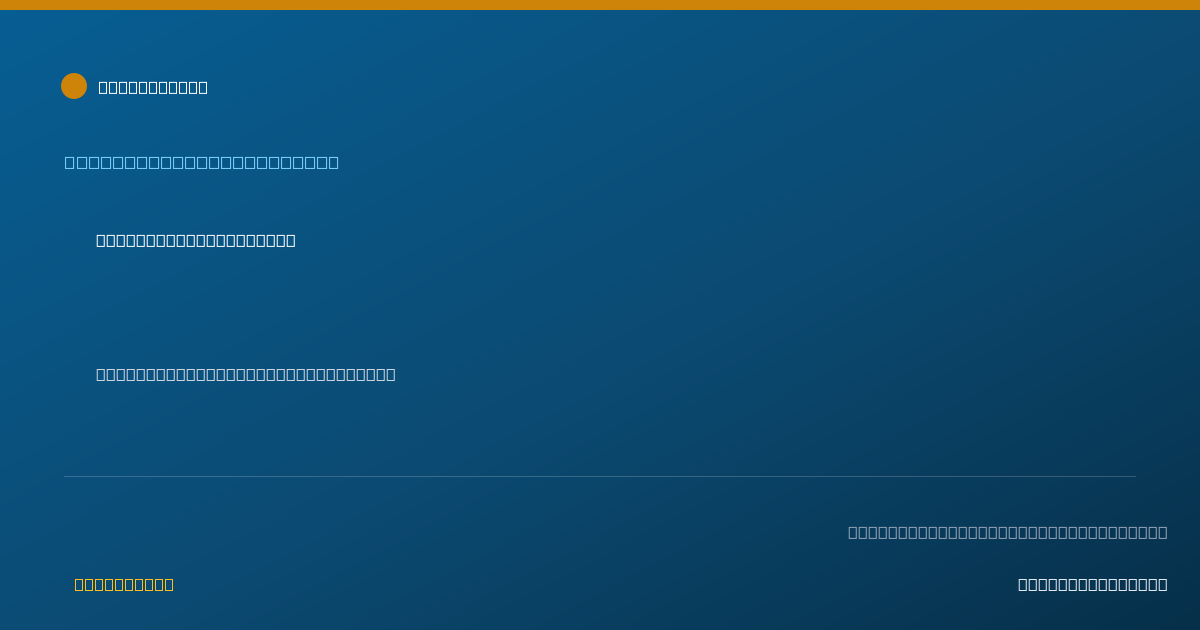Select the white text label at bottom-right
Viewport: 1200px width, 630px height.
(x=1093, y=584)
